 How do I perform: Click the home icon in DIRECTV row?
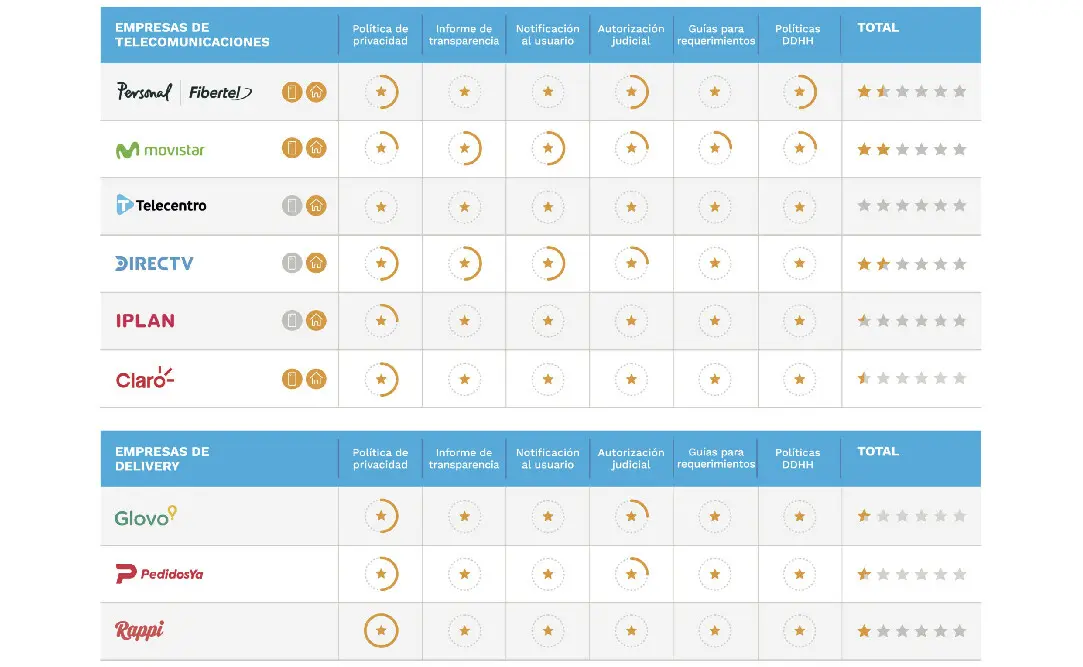tap(316, 263)
